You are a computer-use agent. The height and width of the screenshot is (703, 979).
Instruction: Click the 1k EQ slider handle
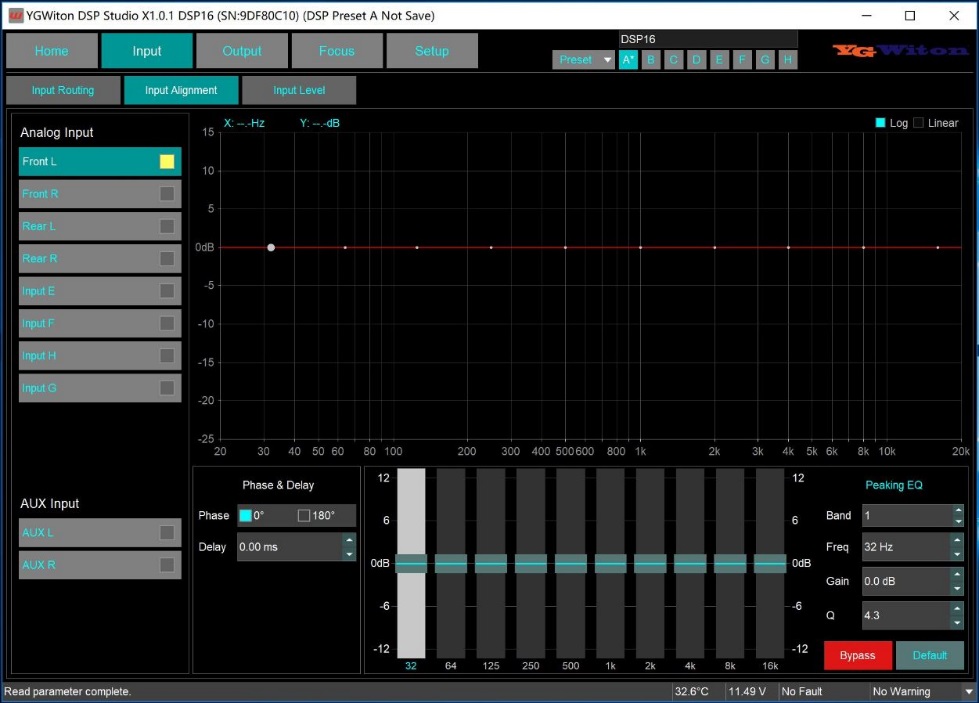[611, 564]
